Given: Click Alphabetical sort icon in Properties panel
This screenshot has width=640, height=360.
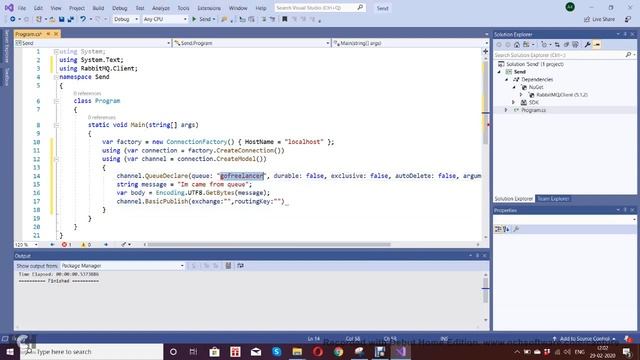Looking at the screenshot, I should [507, 229].
